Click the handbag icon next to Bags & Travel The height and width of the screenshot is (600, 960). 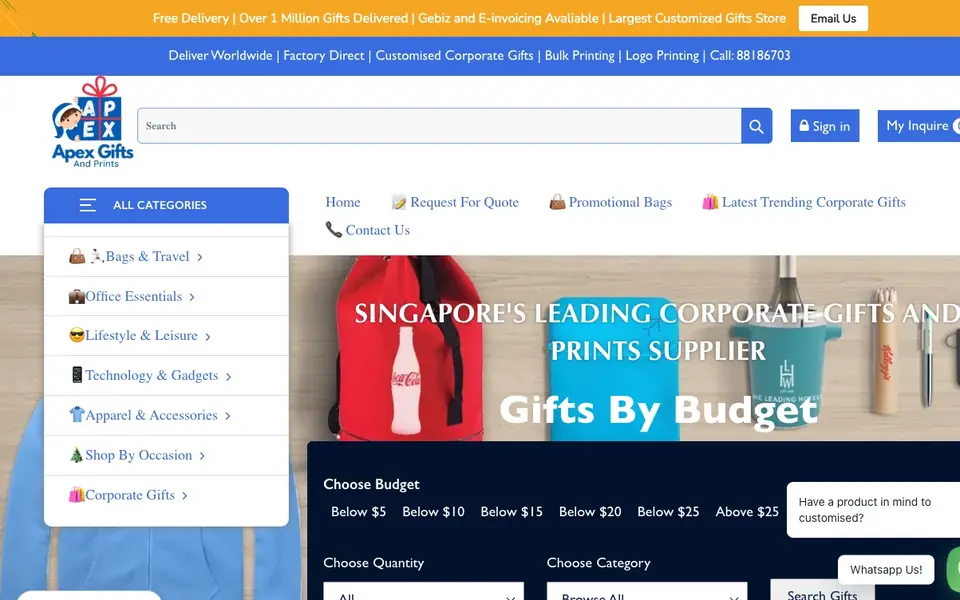[77, 257]
